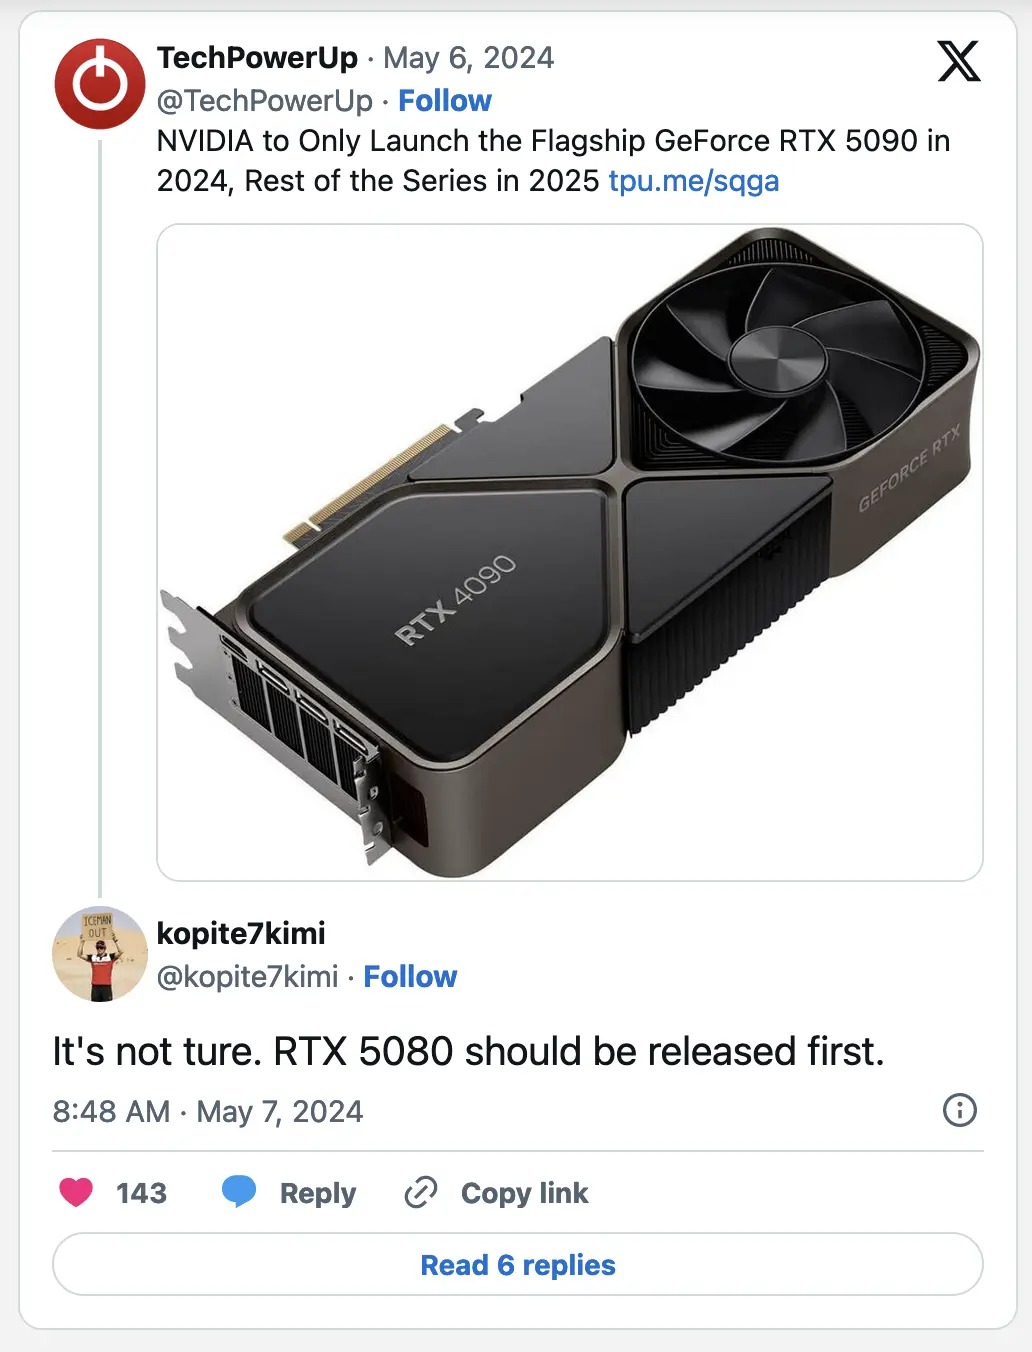The width and height of the screenshot is (1032, 1352).
Task: Click the TechPowerUp display name
Action: pyautogui.click(x=257, y=58)
